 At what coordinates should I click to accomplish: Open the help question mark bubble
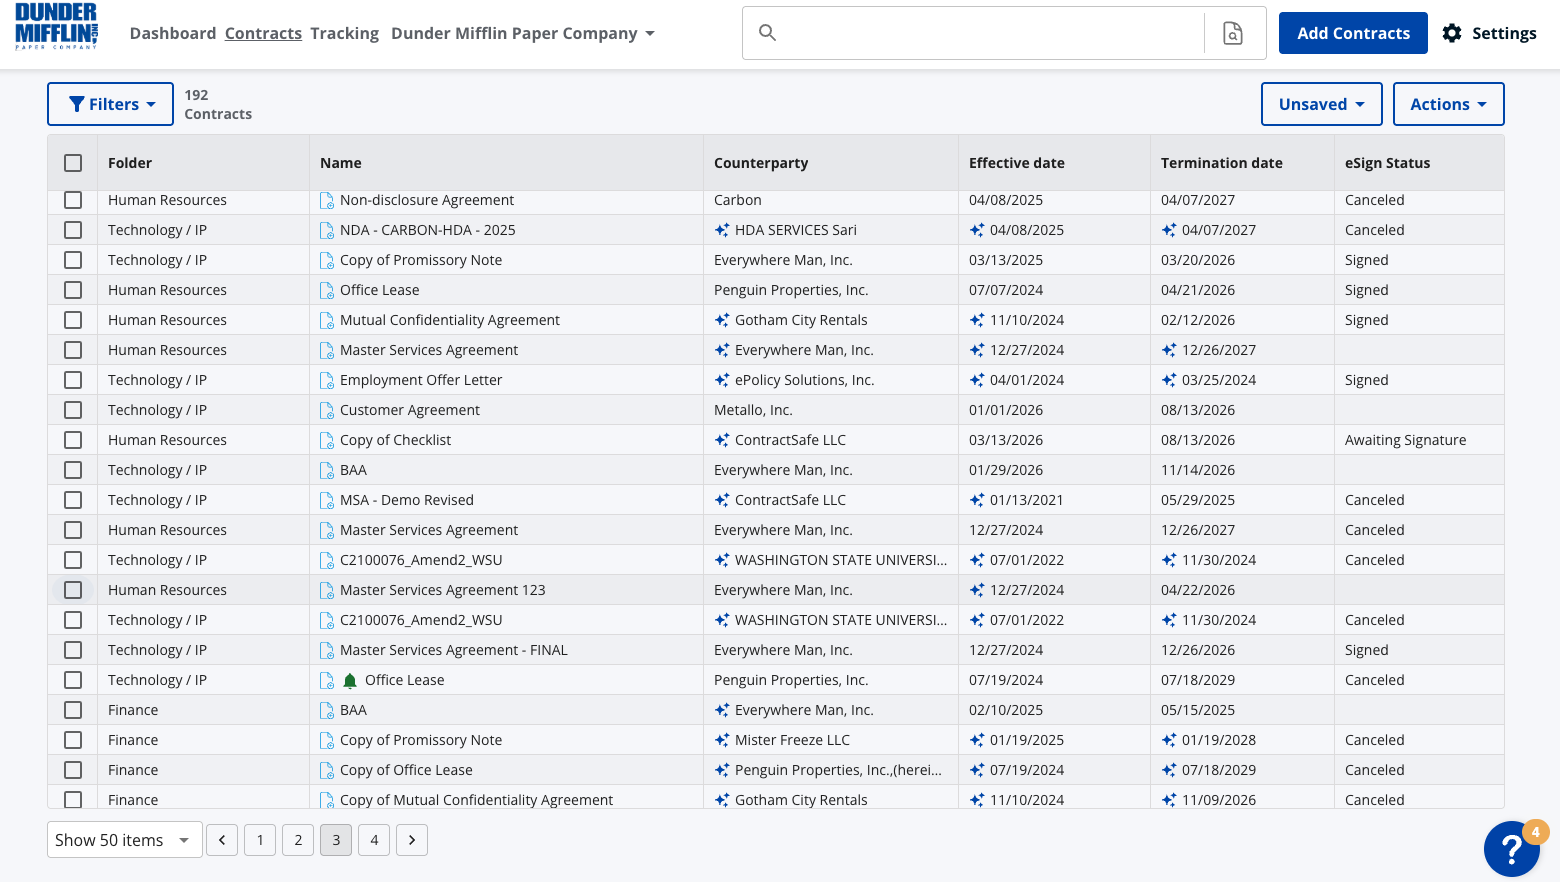point(1511,849)
